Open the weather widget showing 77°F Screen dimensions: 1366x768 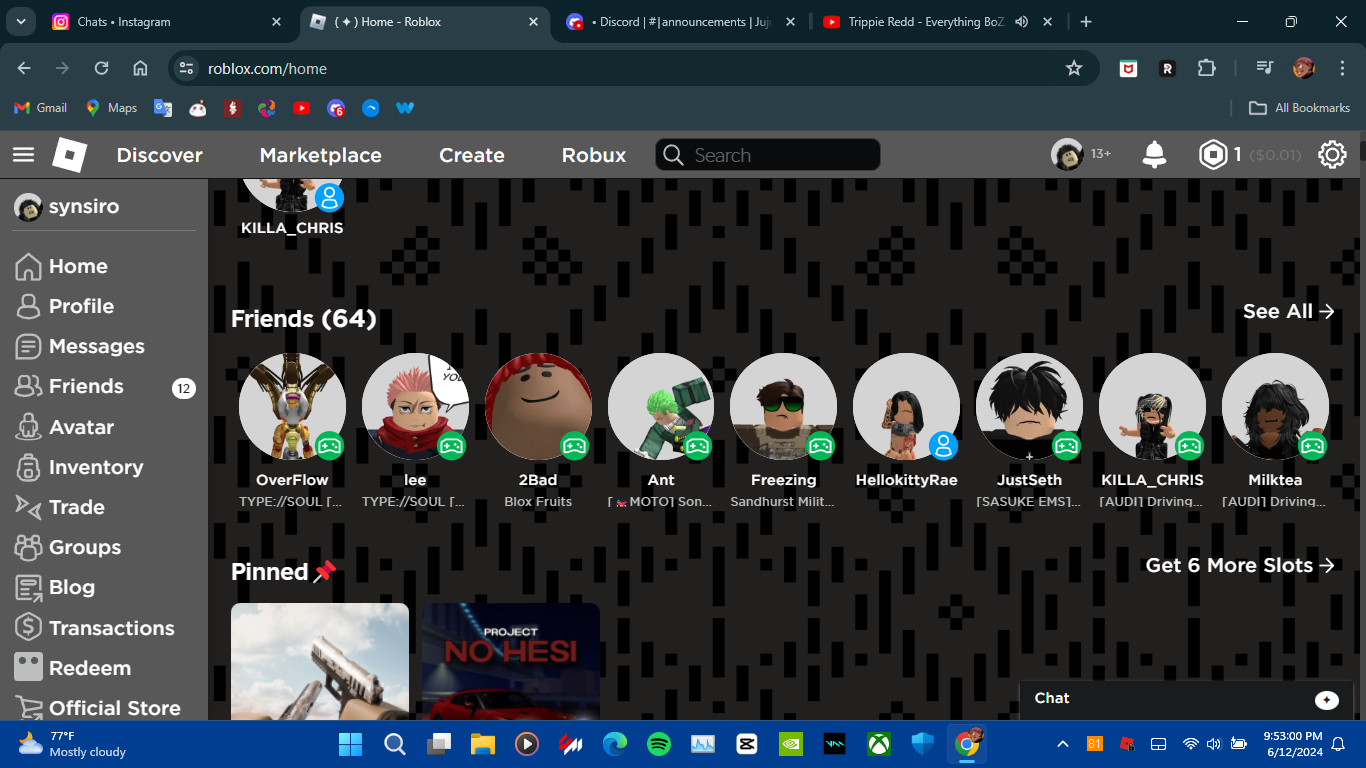[x=72, y=744]
